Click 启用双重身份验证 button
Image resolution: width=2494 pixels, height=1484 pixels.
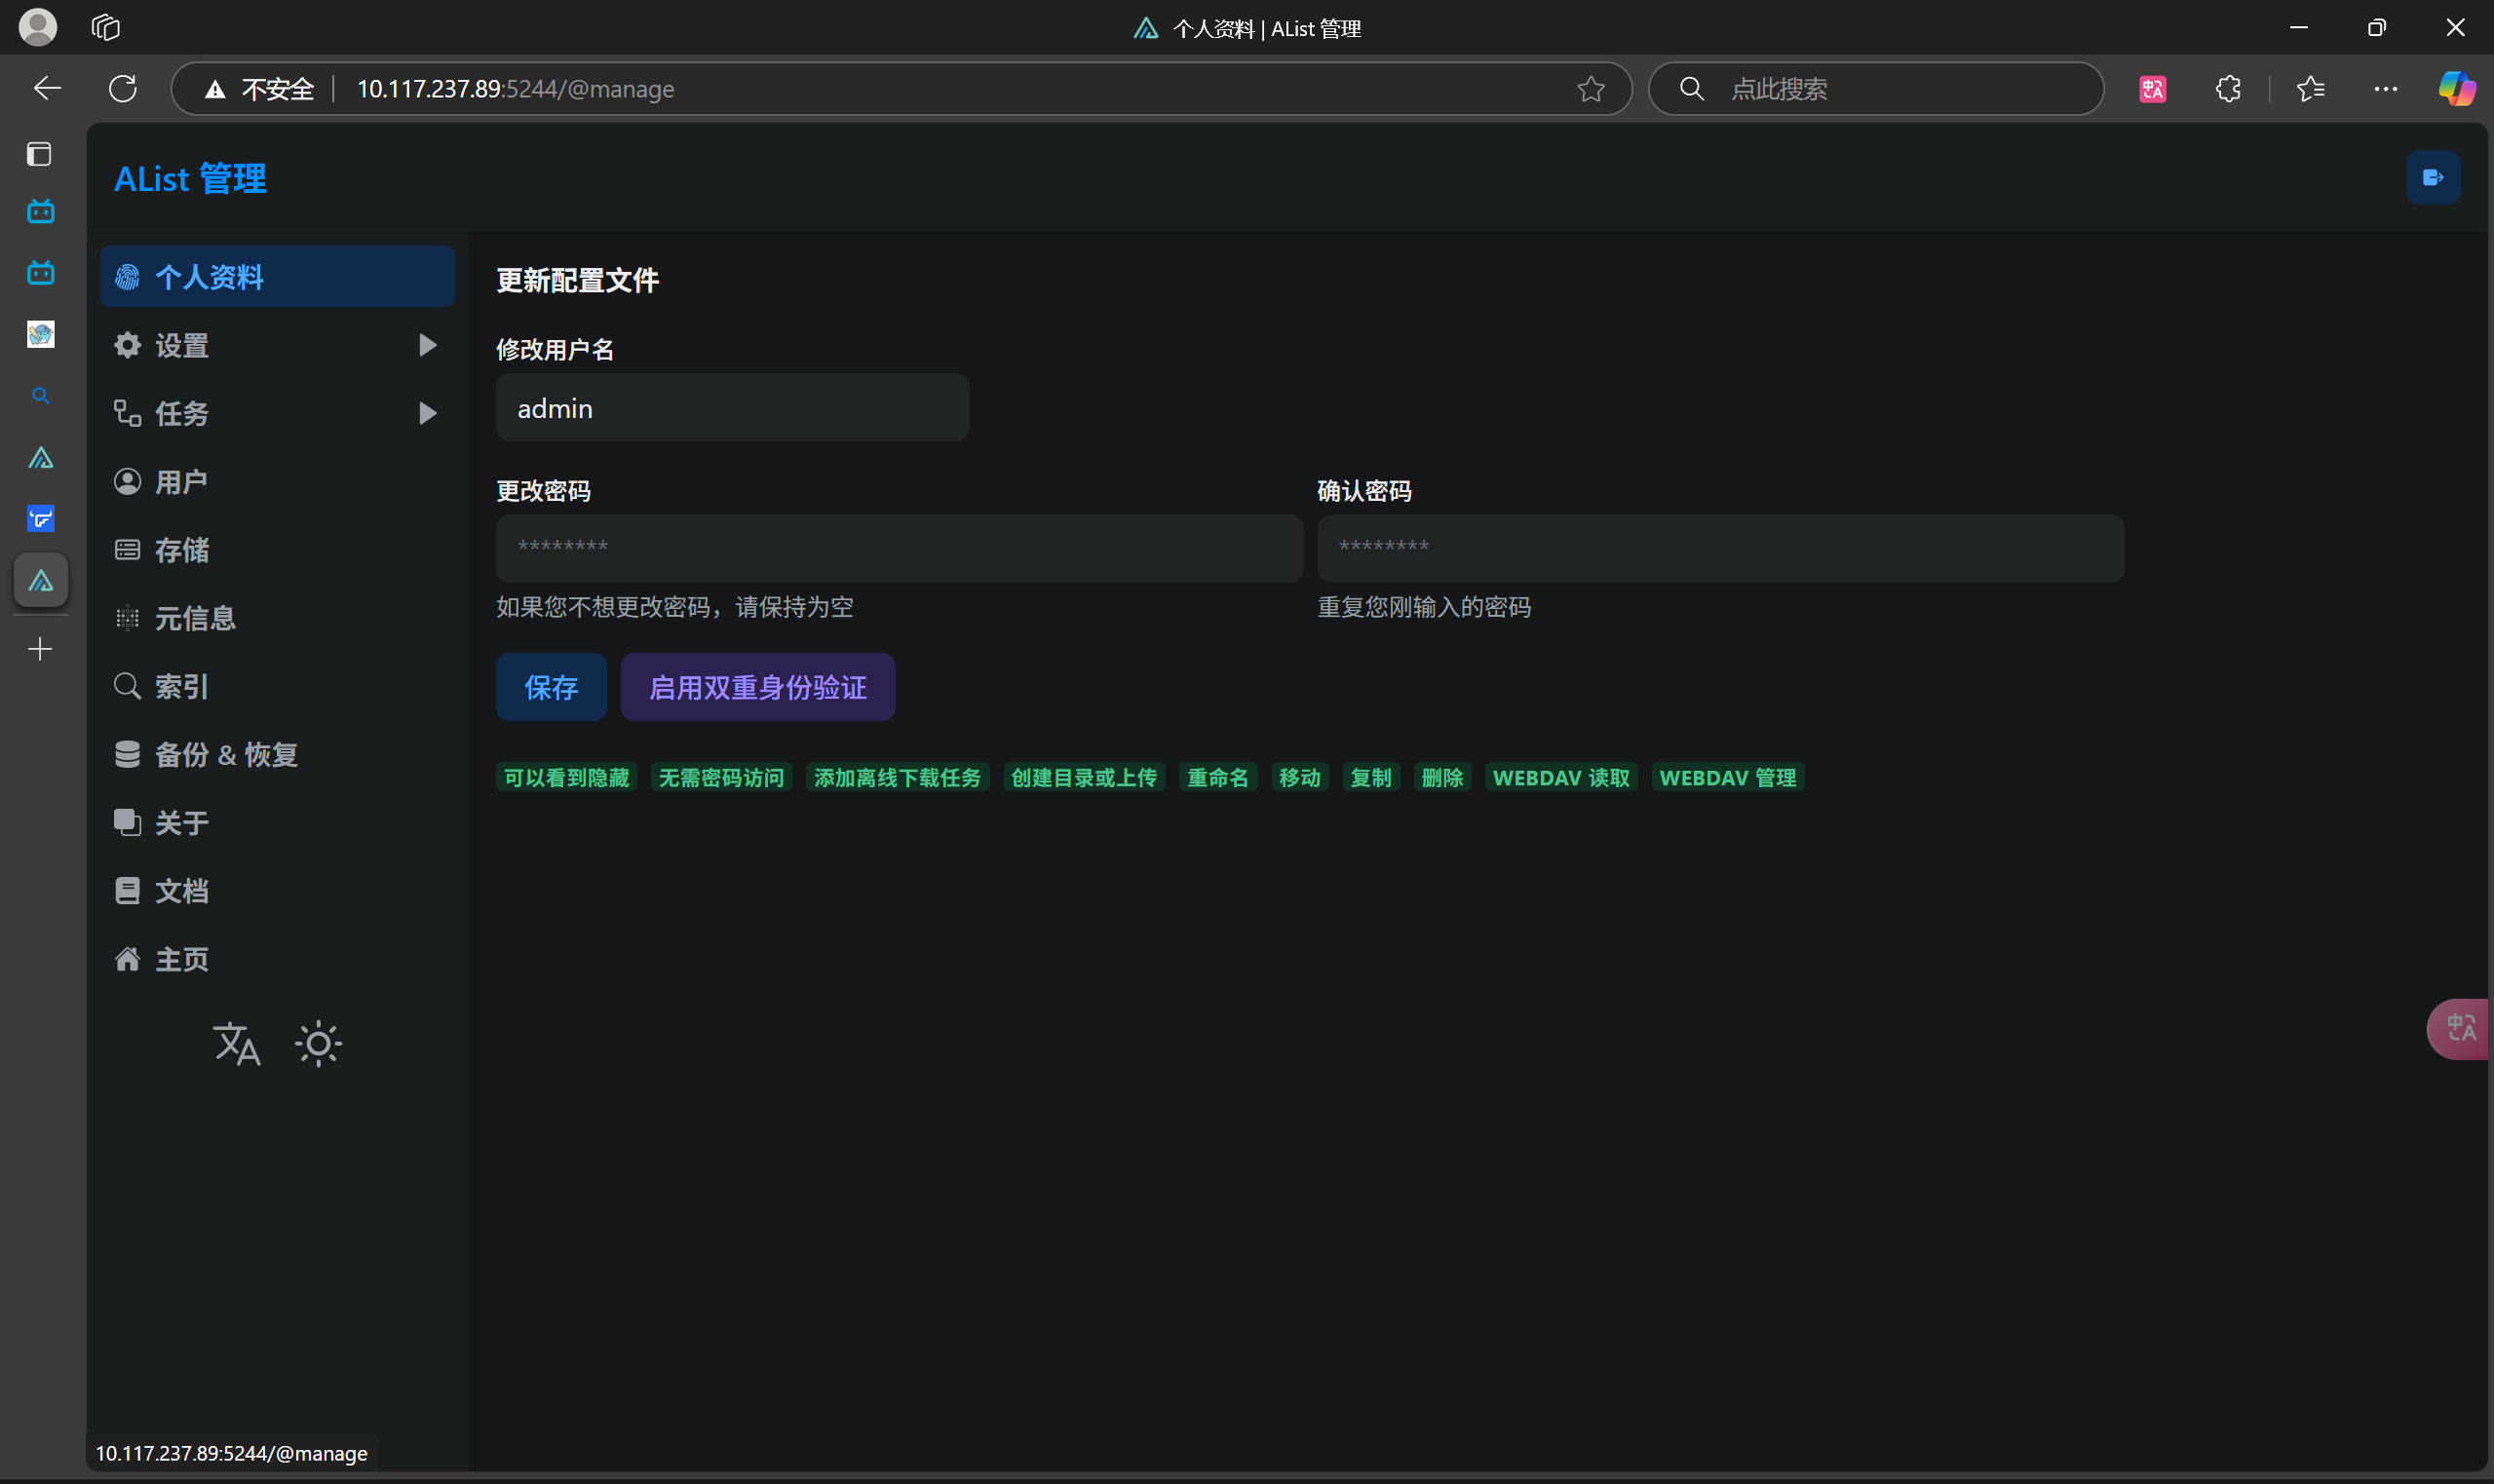(x=758, y=687)
